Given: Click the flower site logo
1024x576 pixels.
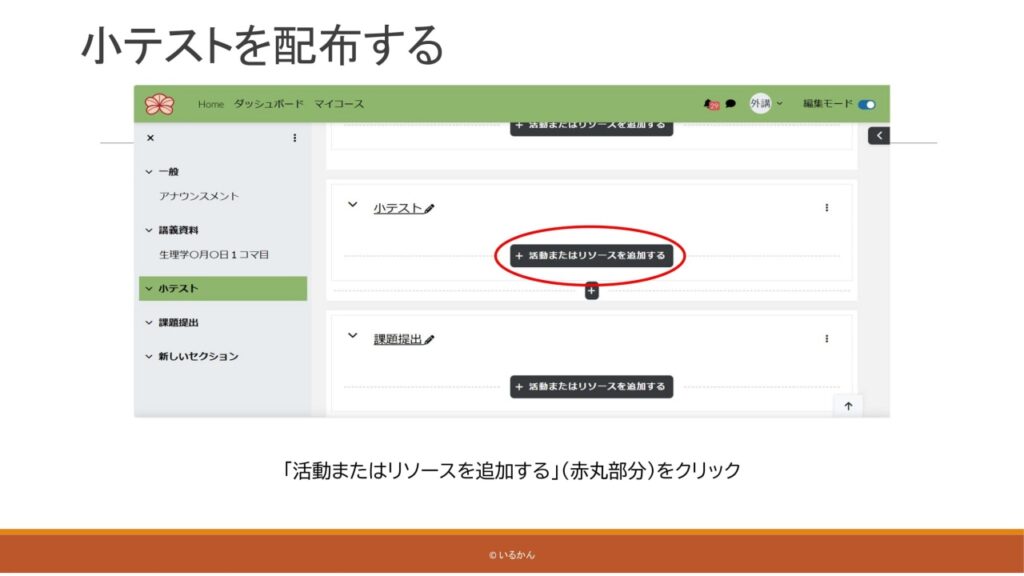Looking at the screenshot, I should click(159, 104).
